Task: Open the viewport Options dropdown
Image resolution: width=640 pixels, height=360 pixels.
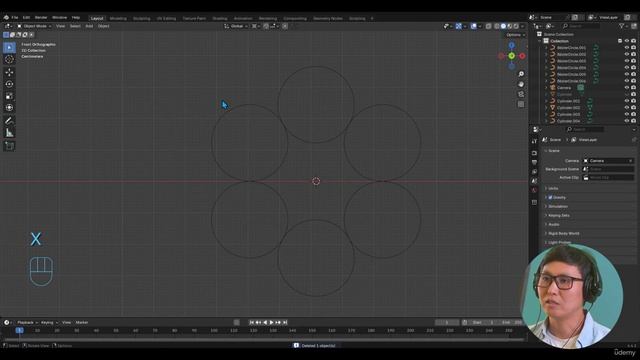Action: (516, 35)
